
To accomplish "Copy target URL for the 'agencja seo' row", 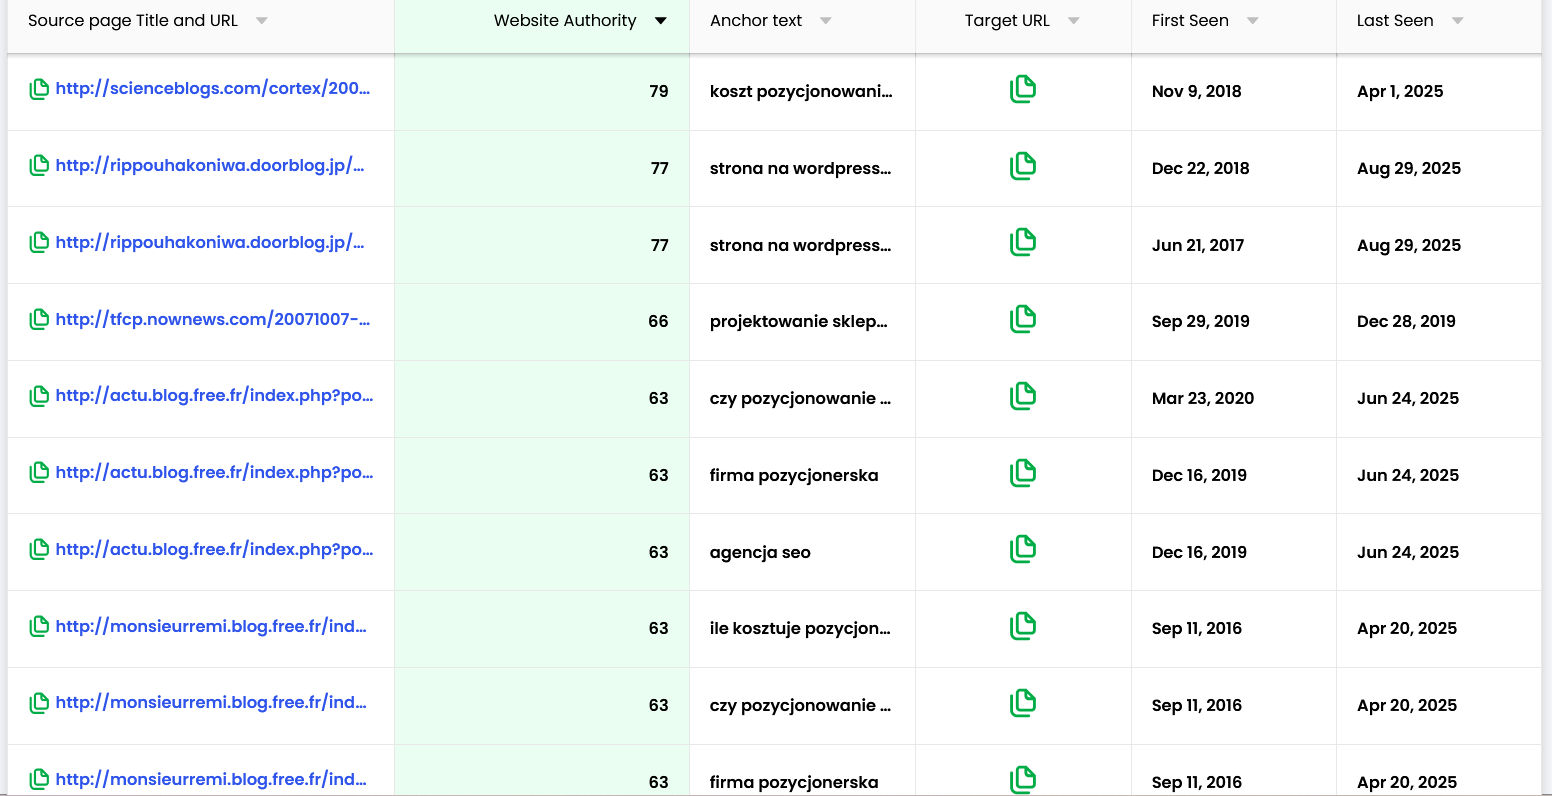I will point(1022,549).
